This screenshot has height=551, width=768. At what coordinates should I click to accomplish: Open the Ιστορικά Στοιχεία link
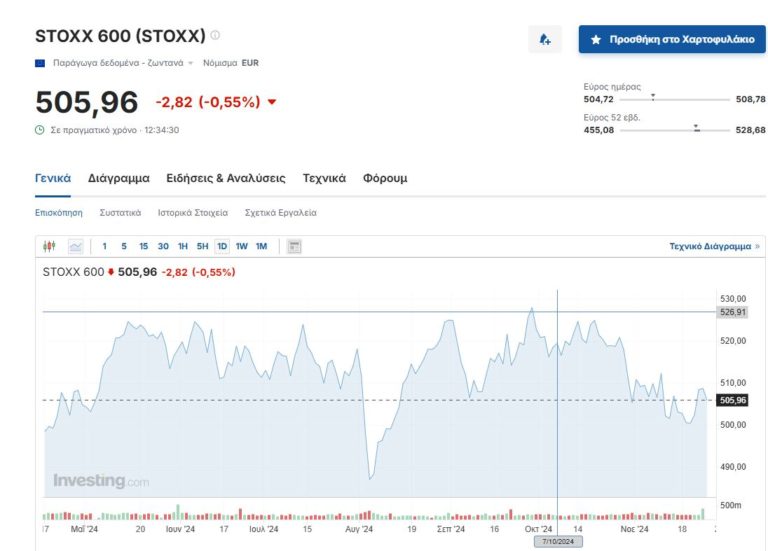[x=193, y=213]
